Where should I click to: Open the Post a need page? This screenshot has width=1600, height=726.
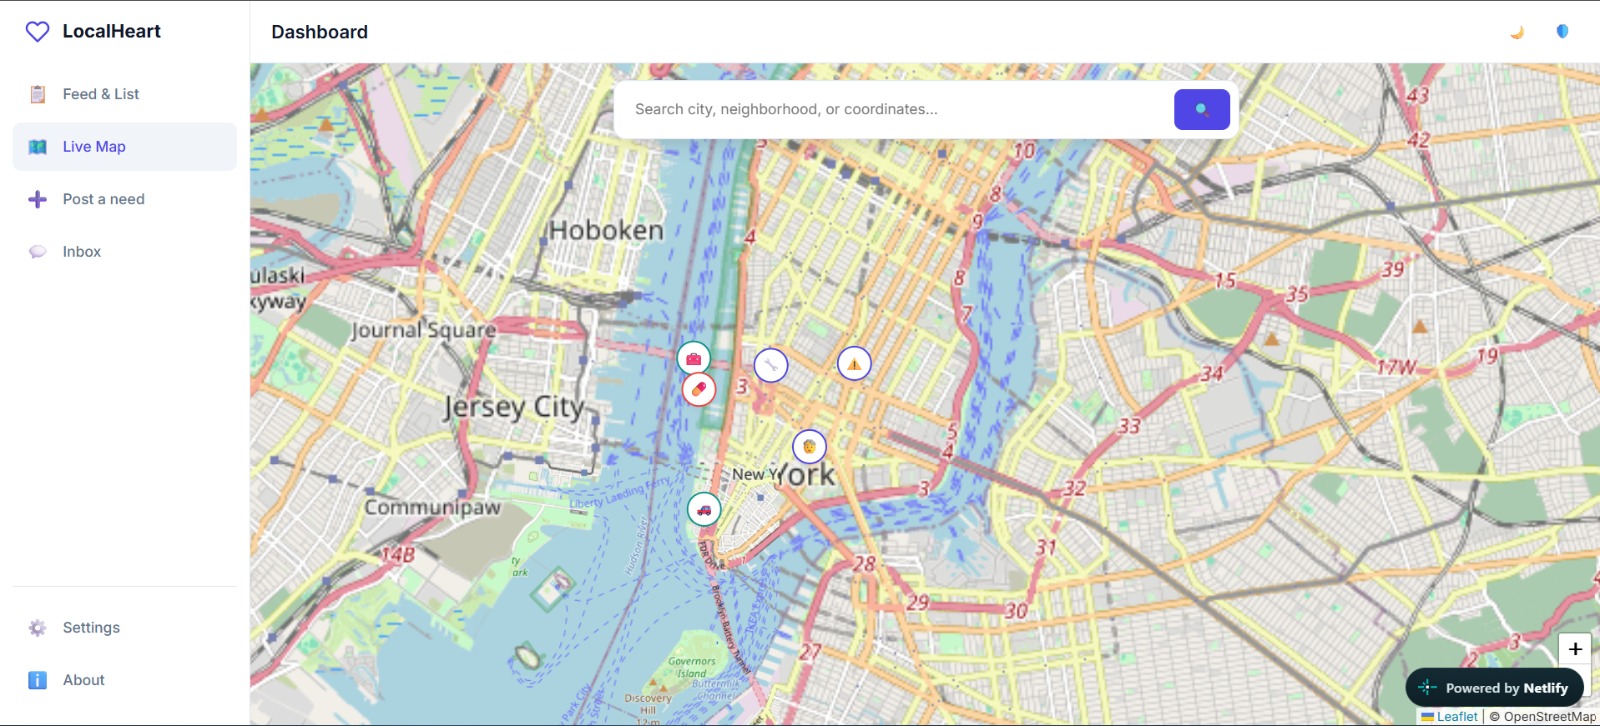[x=125, y=199]
